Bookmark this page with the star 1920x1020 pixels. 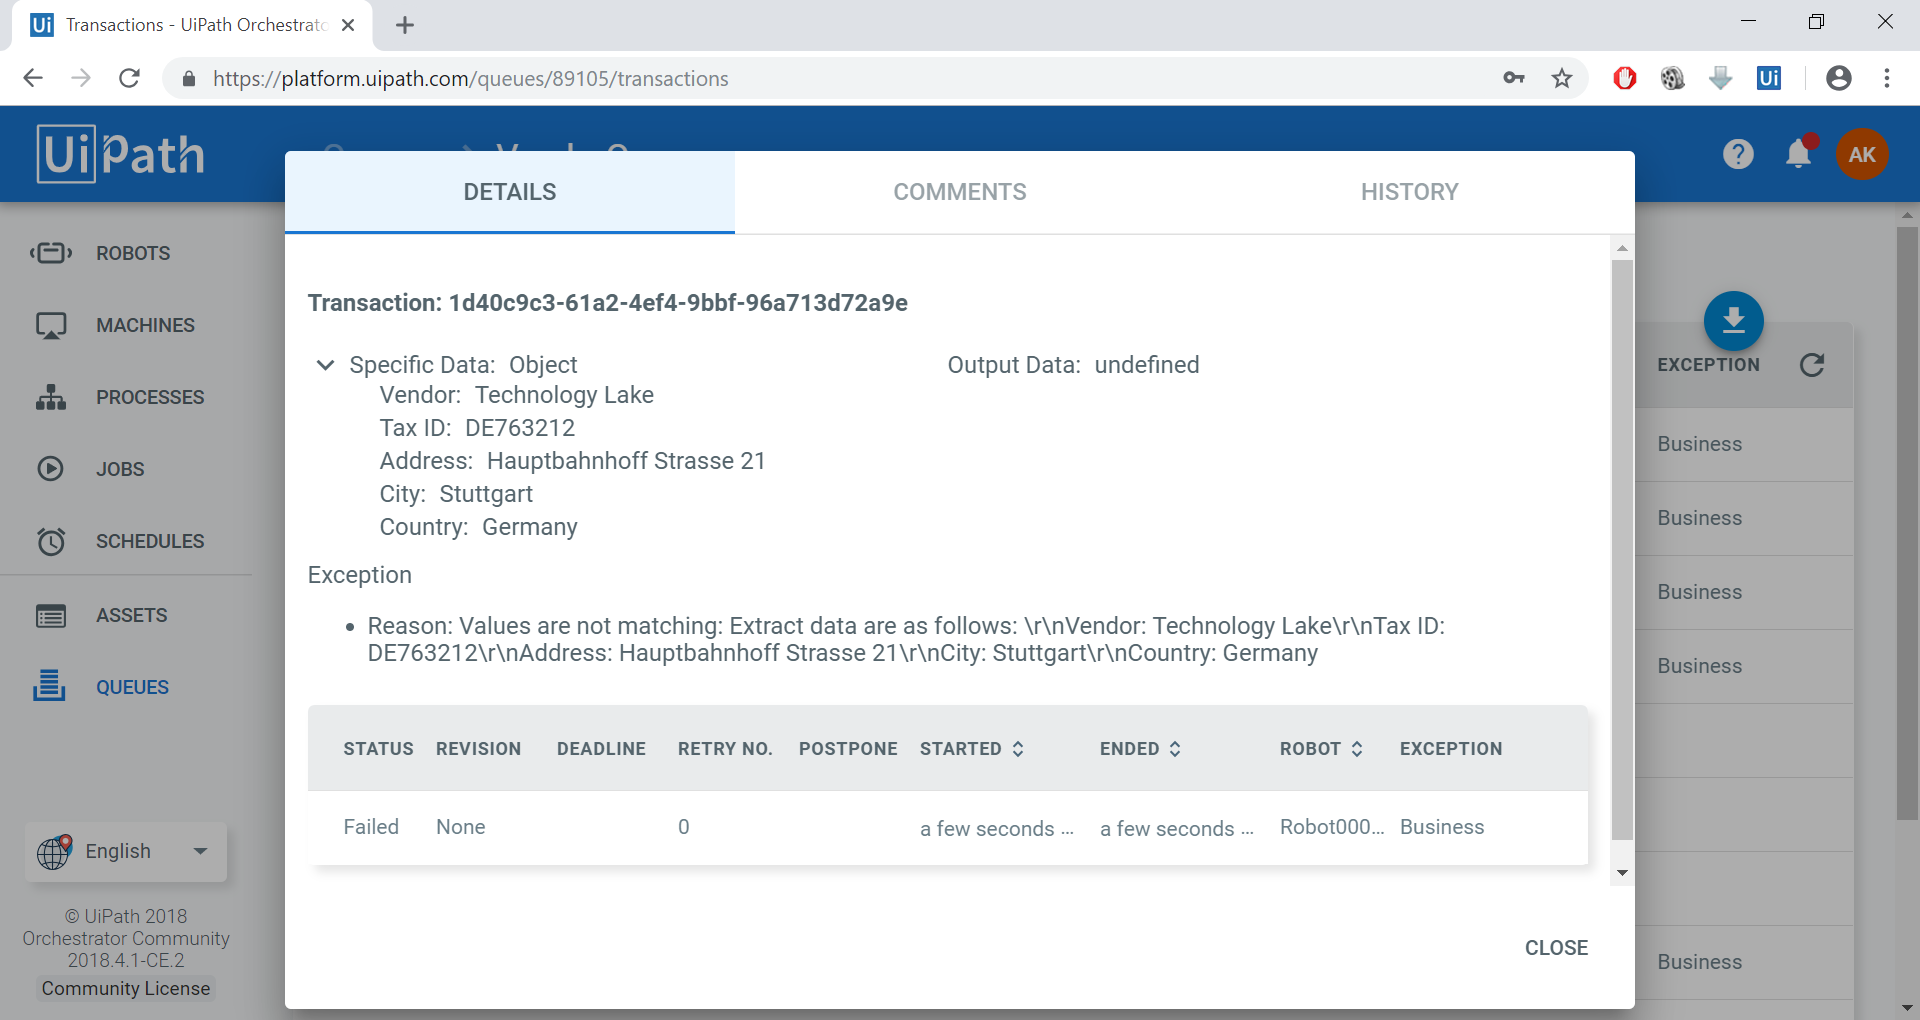tap(1562, 78)
